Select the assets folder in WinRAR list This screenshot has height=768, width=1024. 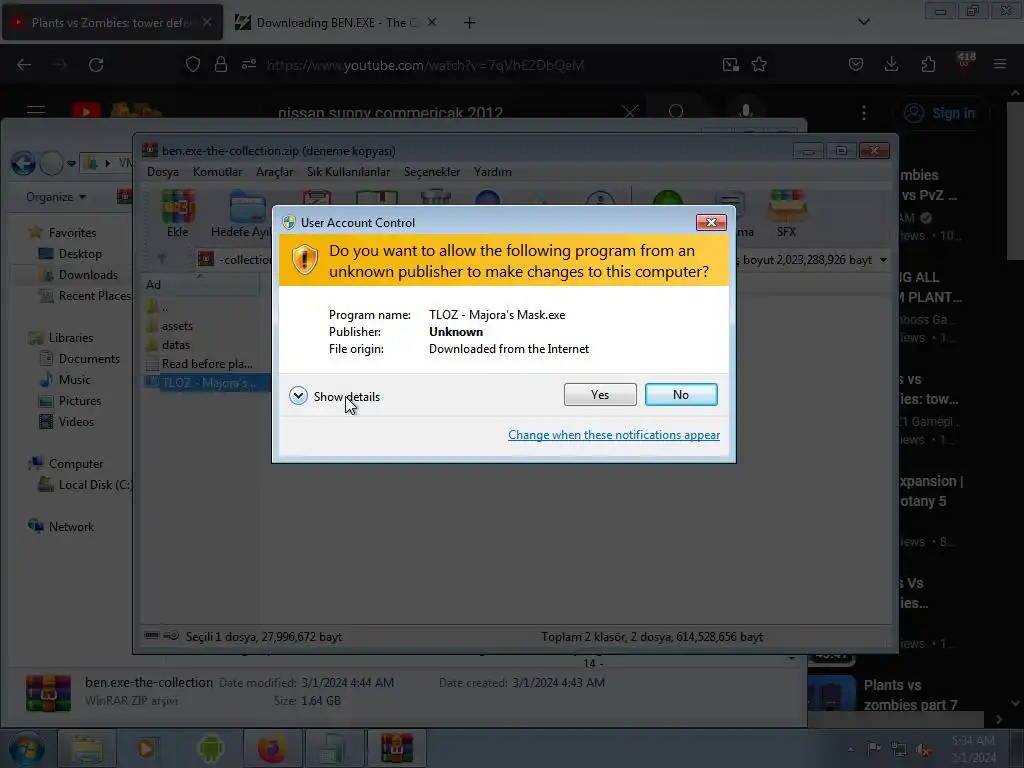click(170, 326)
